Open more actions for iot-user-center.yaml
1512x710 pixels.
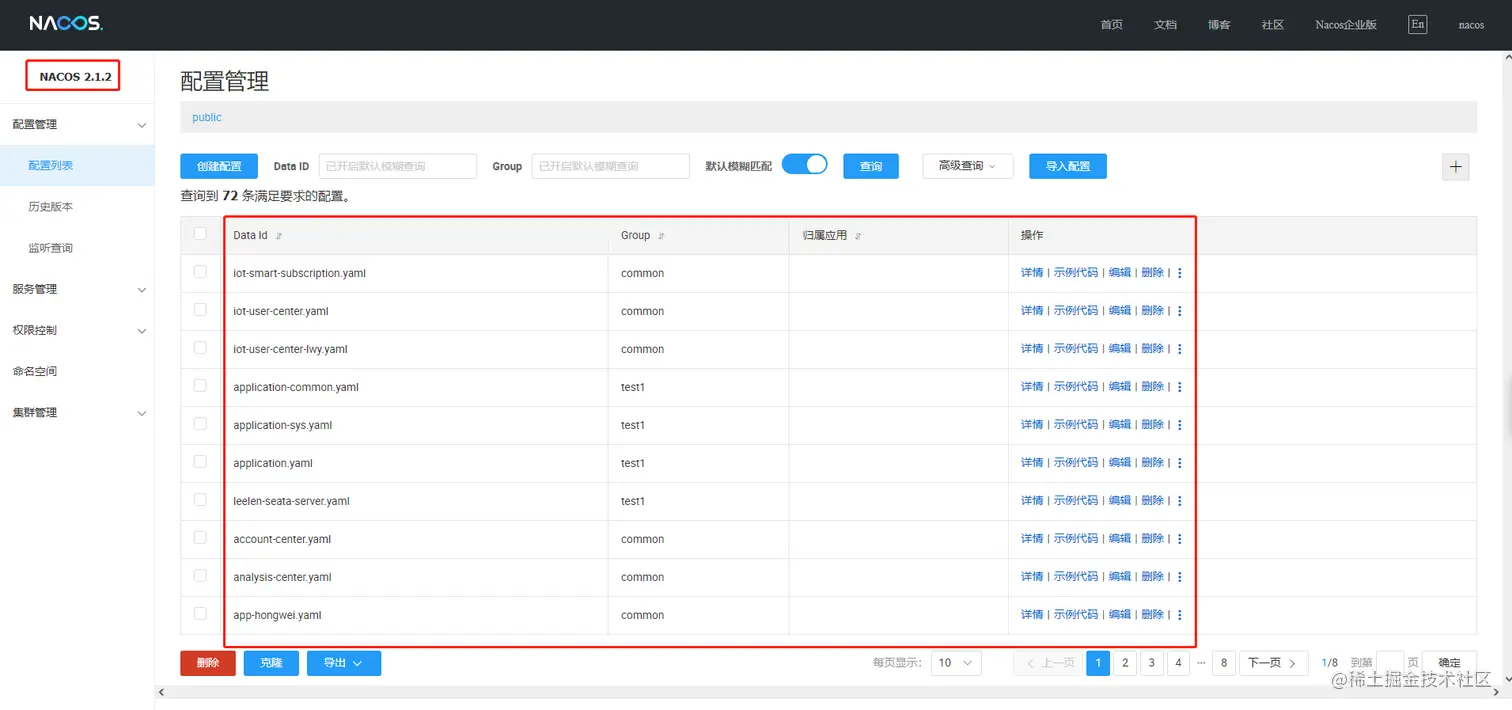[x=1180, y=311]
